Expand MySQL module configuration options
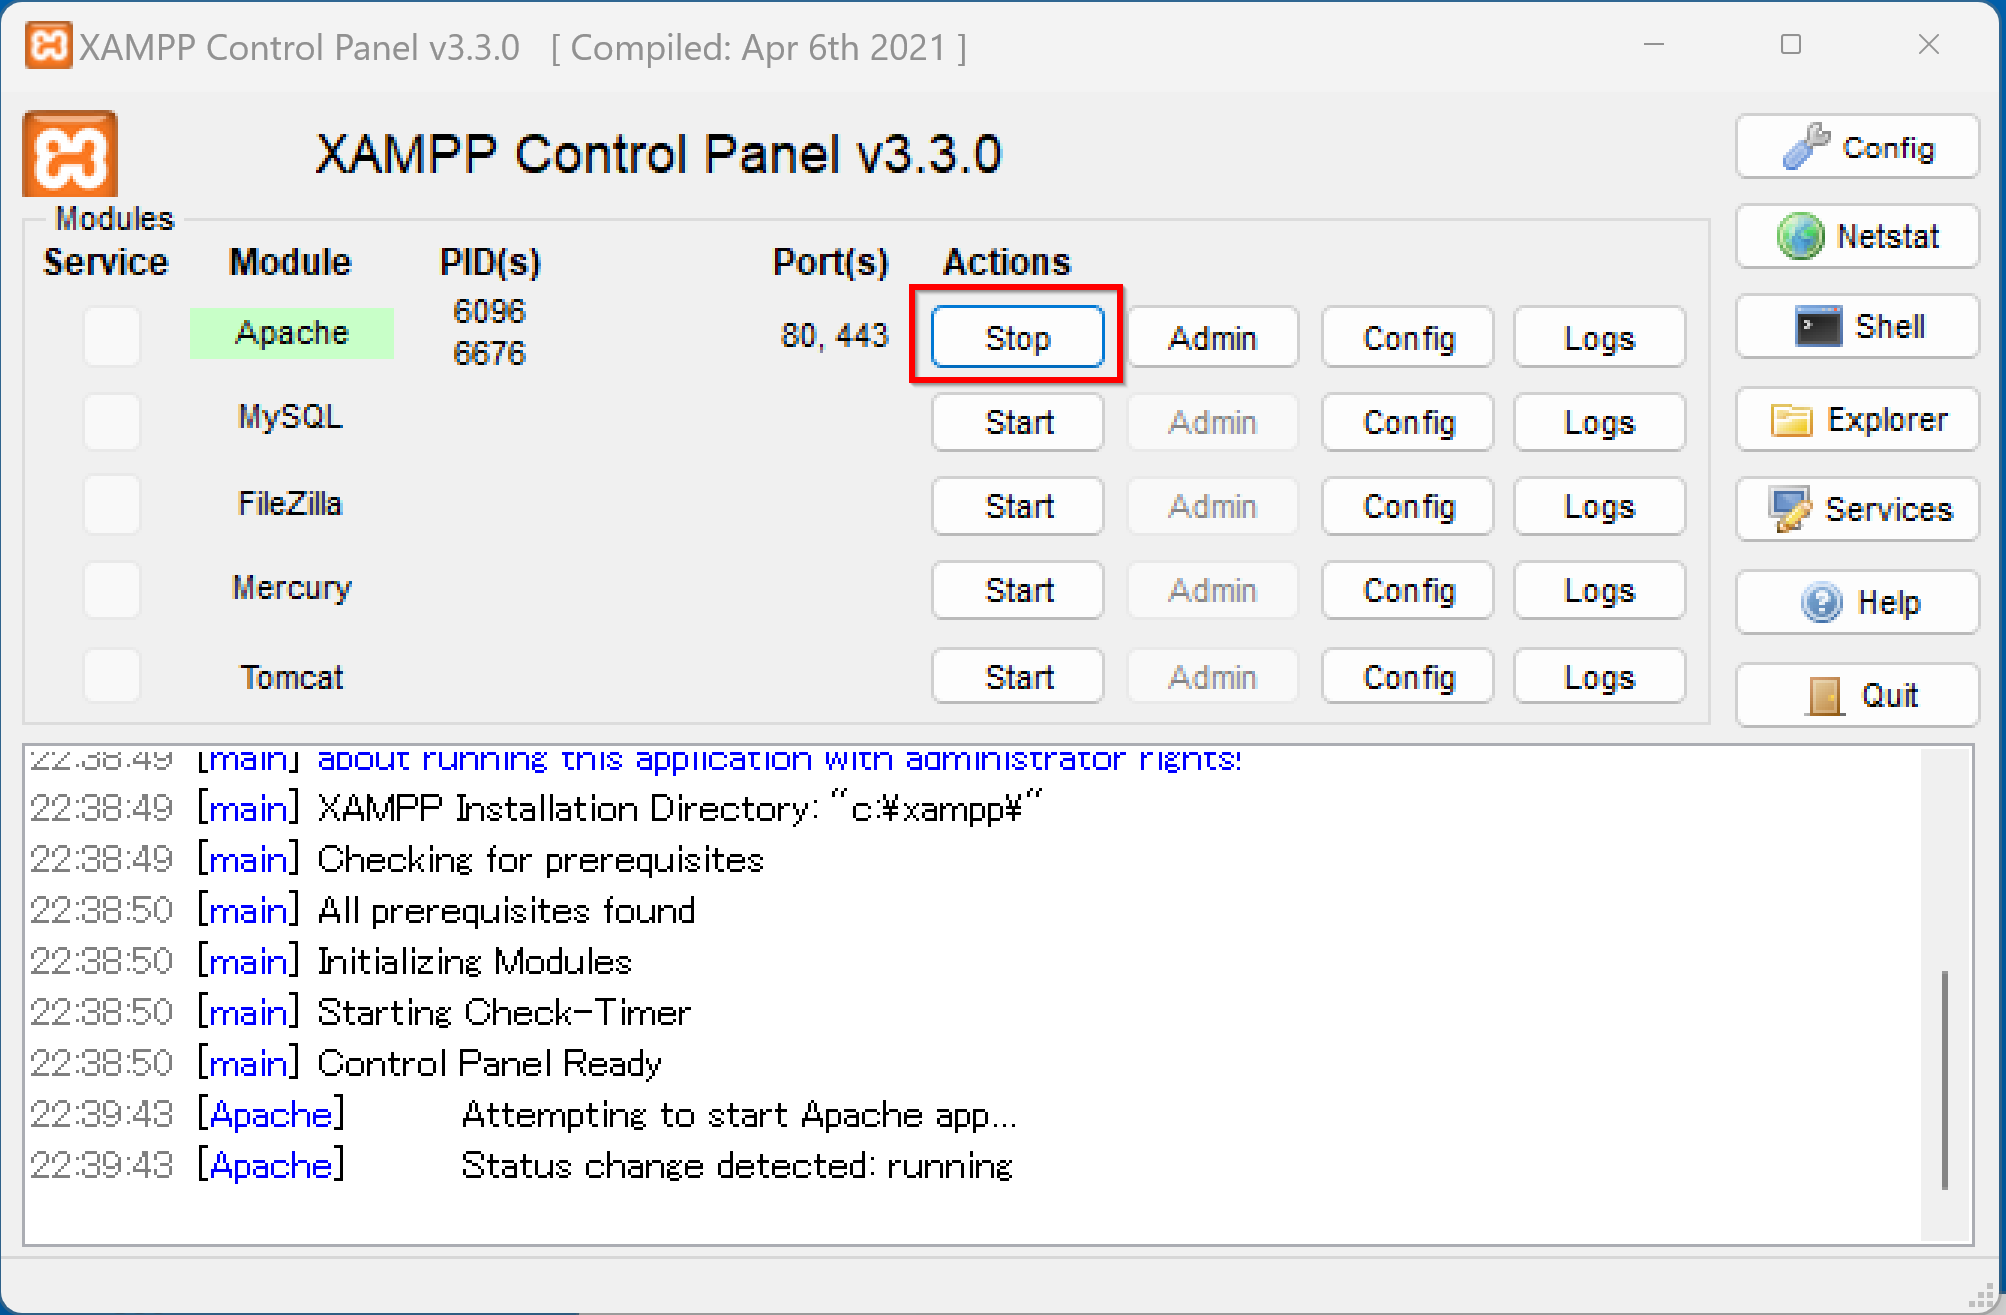Image resolution: width=2006 pixels, height=1315 pixels. click(x=1406, y=423)
